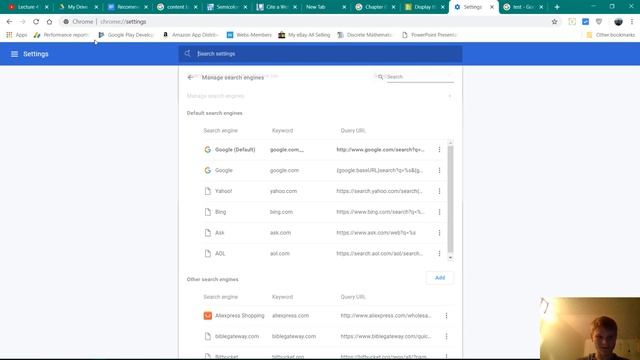Click the biblegateway.com entry name
Screen dimensions: 640x360
click(237, 336)
